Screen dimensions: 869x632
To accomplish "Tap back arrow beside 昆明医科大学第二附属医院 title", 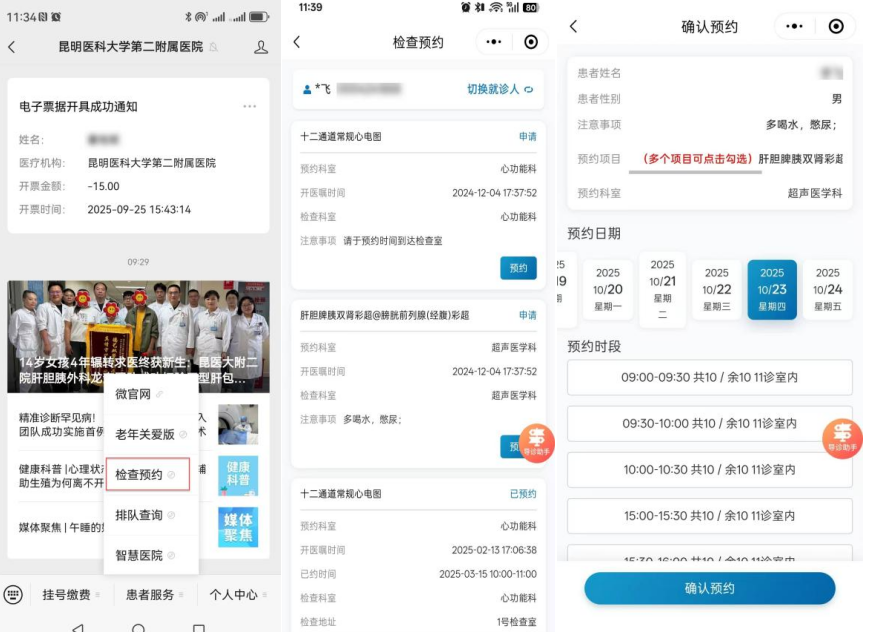I will (12, 47).
